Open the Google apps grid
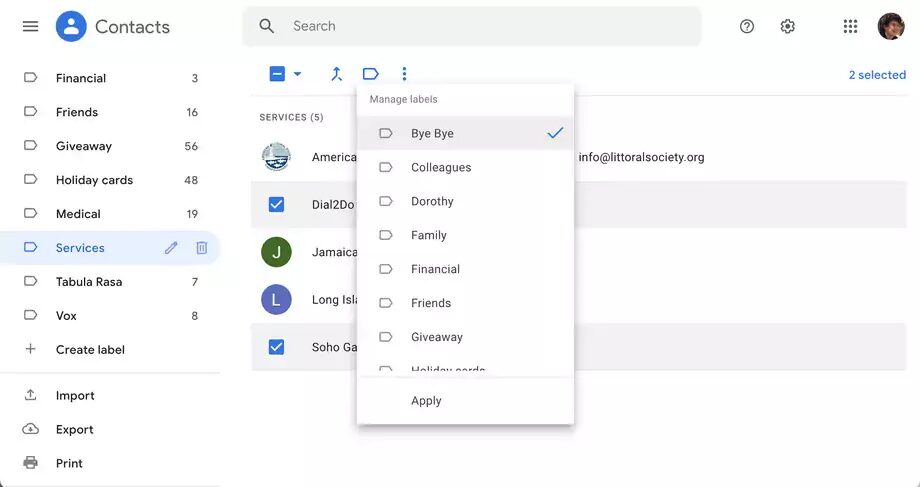This screenshot has width=920, height=487. coord(850,27)
